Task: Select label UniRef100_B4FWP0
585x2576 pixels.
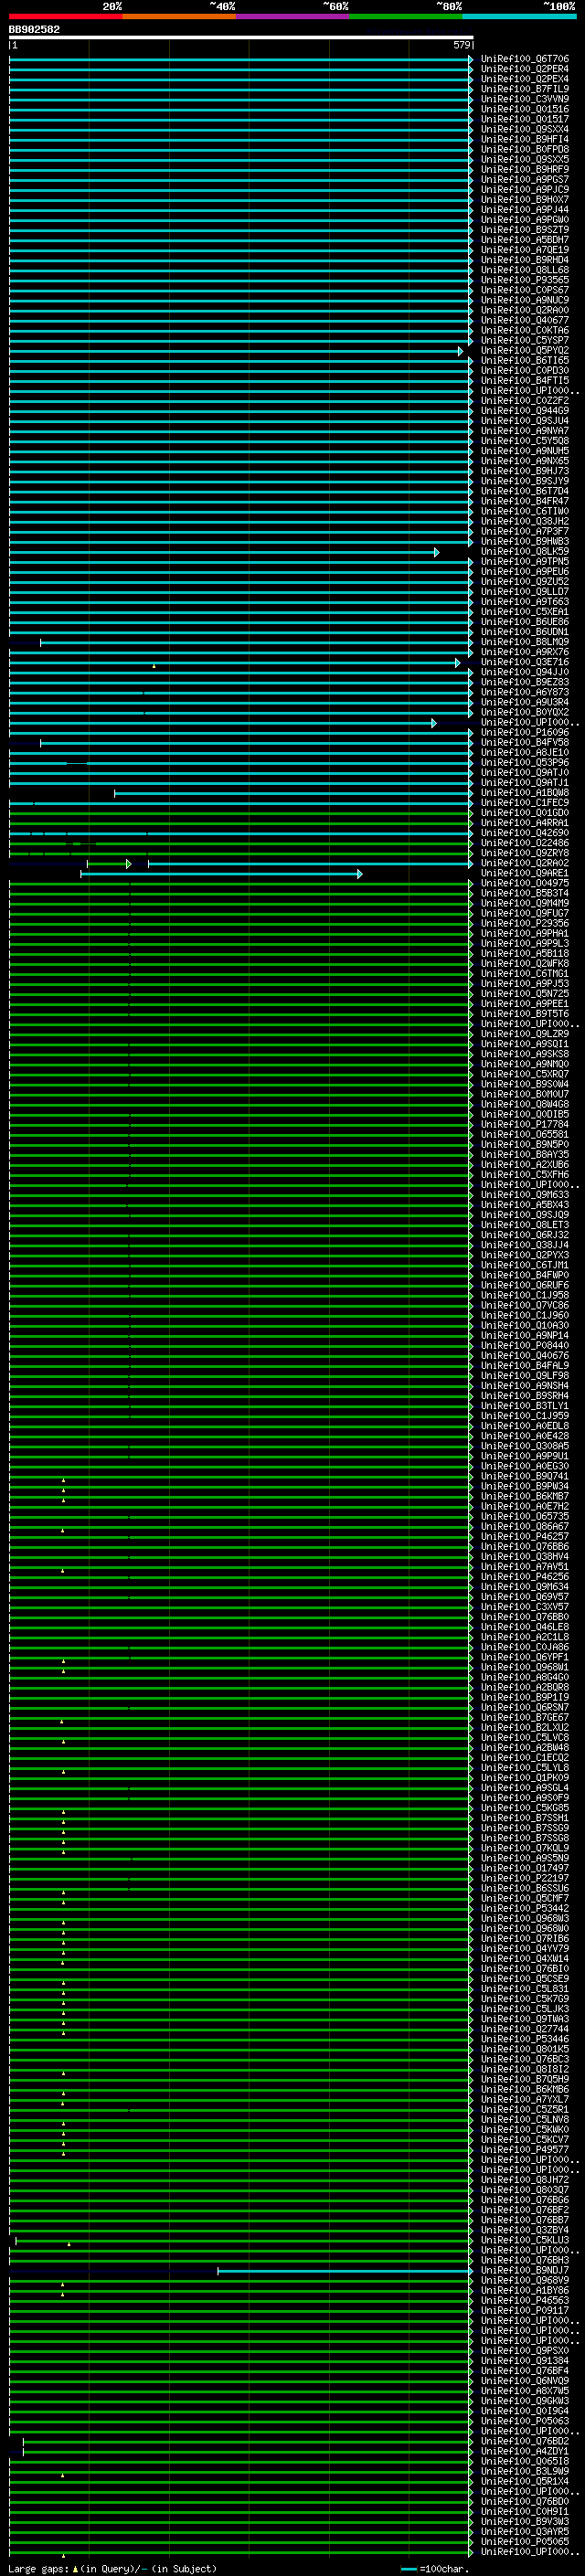Action: tap(525, 1276)
